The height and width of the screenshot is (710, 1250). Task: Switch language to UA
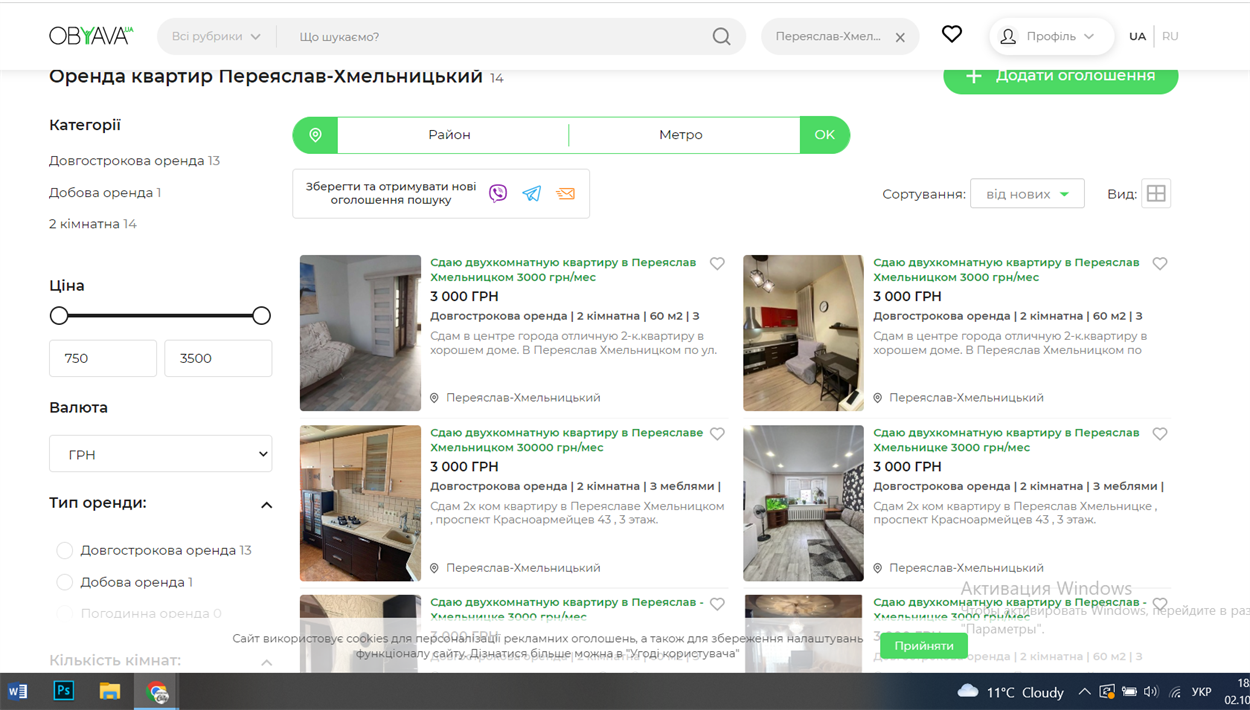click(x=1137, y=37)
